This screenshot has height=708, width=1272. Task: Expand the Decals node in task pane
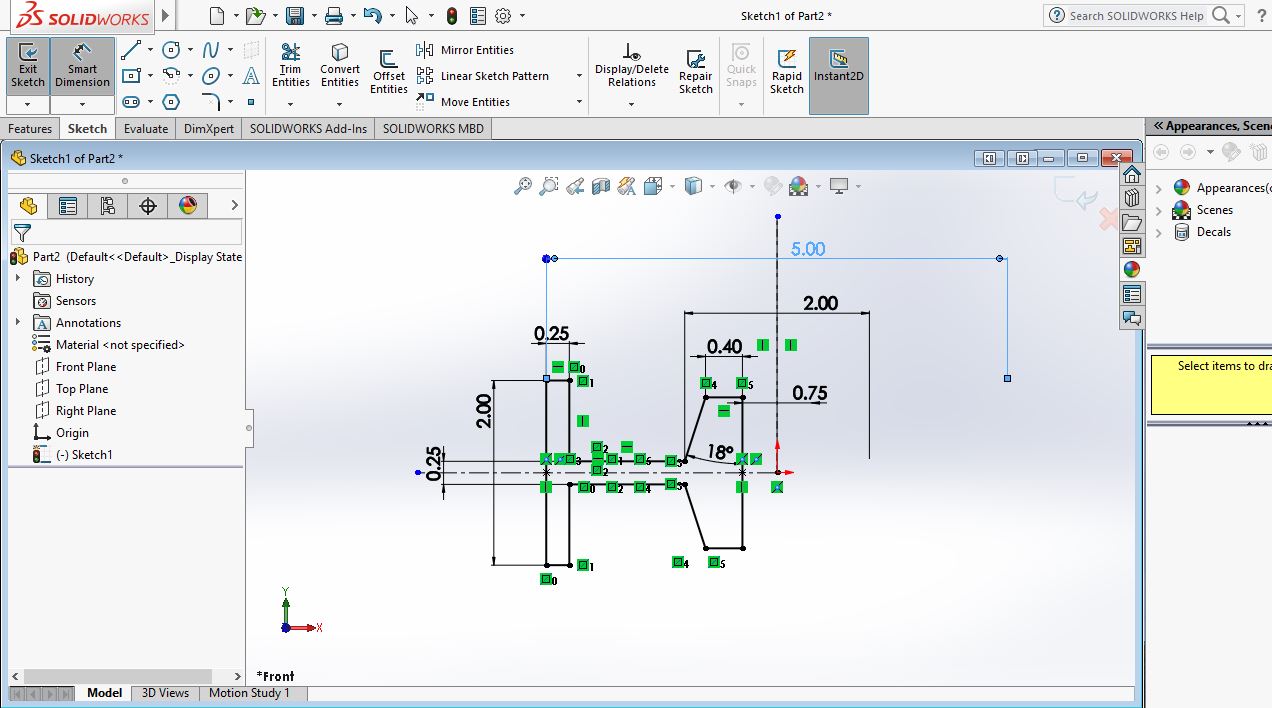(1160, 232)
